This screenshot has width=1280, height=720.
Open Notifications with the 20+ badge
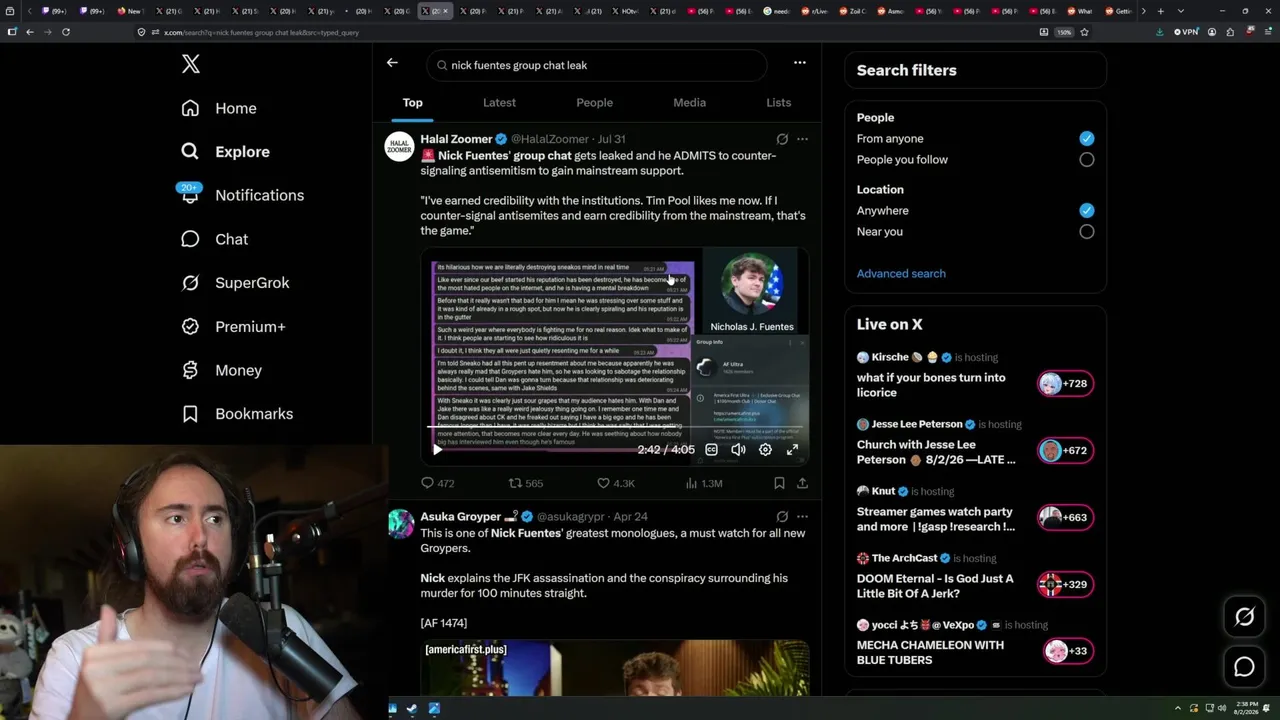[242, 195]
